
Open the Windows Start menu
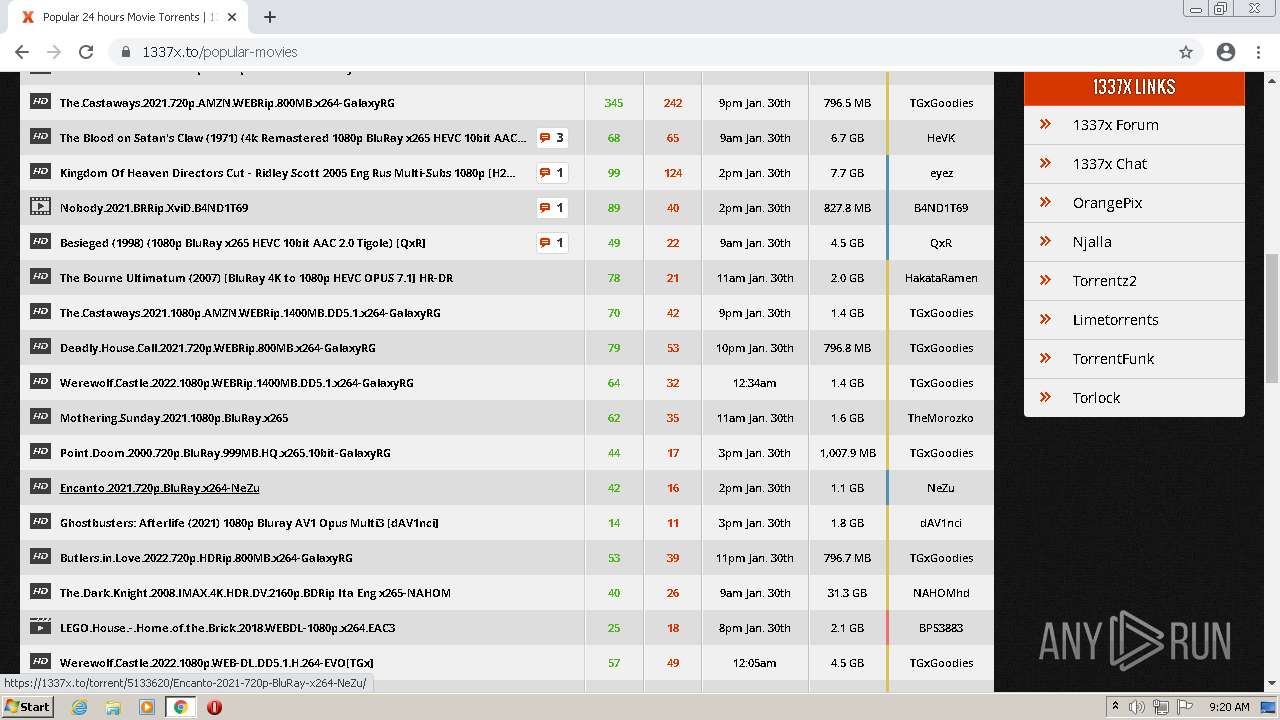point(28,707)
